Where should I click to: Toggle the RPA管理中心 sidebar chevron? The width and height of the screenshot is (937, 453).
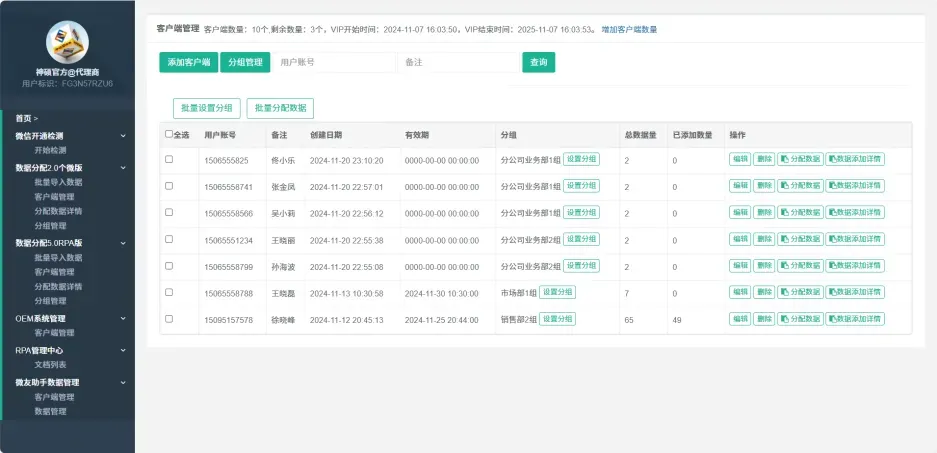click(x=123, y=351)
